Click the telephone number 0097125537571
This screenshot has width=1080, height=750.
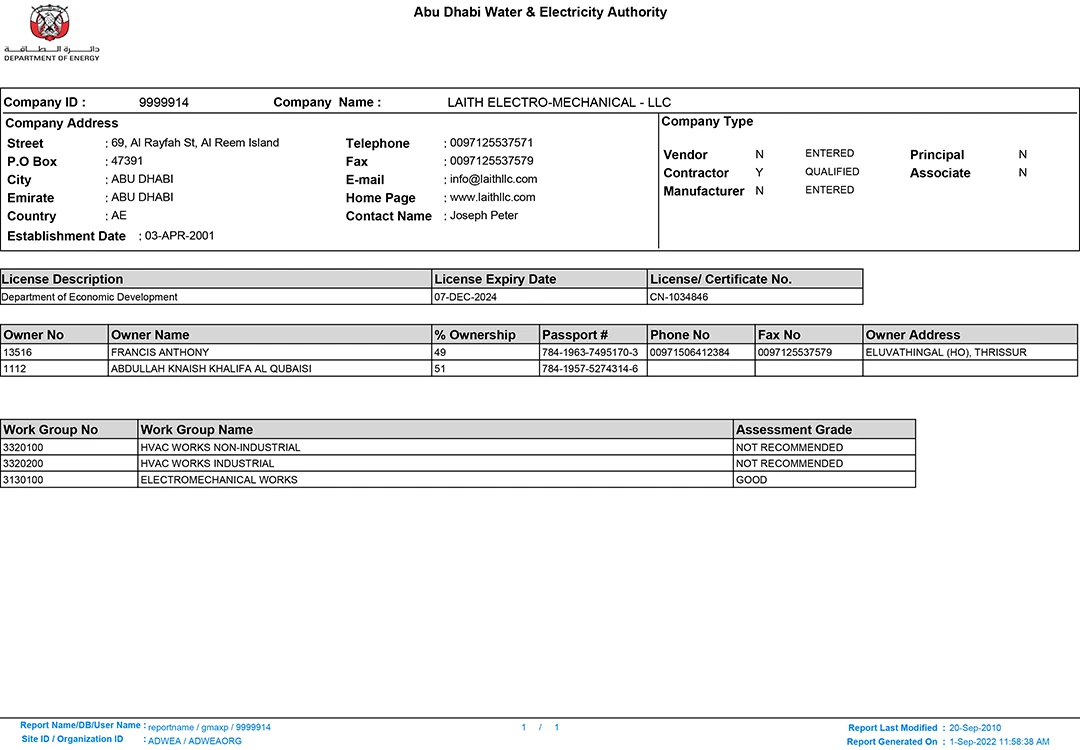coord(491,143)
